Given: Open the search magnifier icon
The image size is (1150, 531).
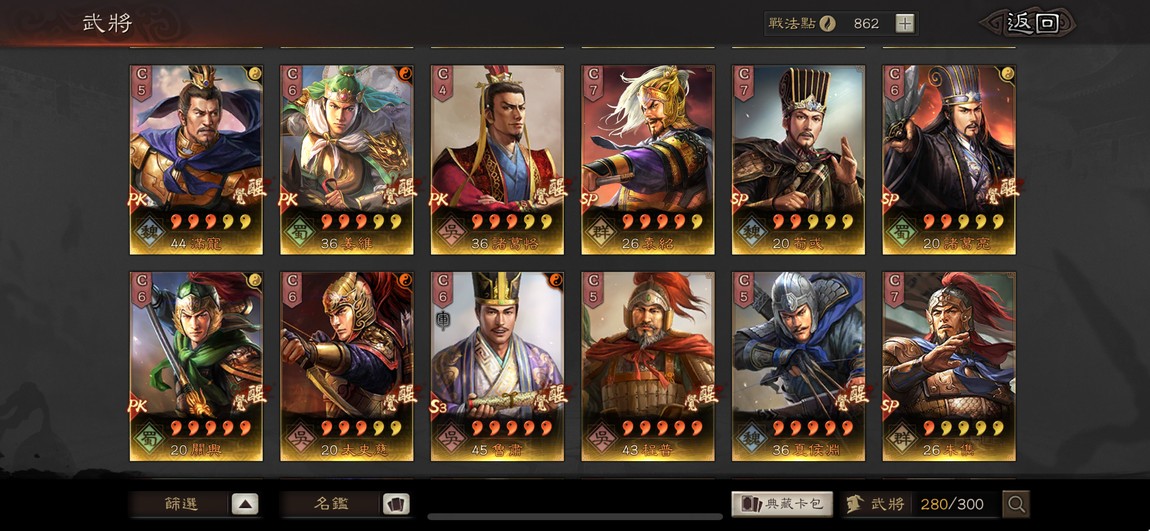Looking at the screenshot, I should 1016,504.
